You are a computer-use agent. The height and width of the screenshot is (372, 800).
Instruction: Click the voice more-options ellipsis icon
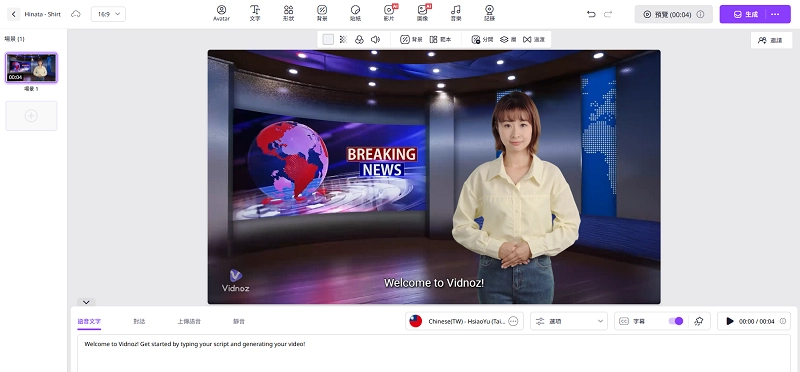[x=513, y=321]
